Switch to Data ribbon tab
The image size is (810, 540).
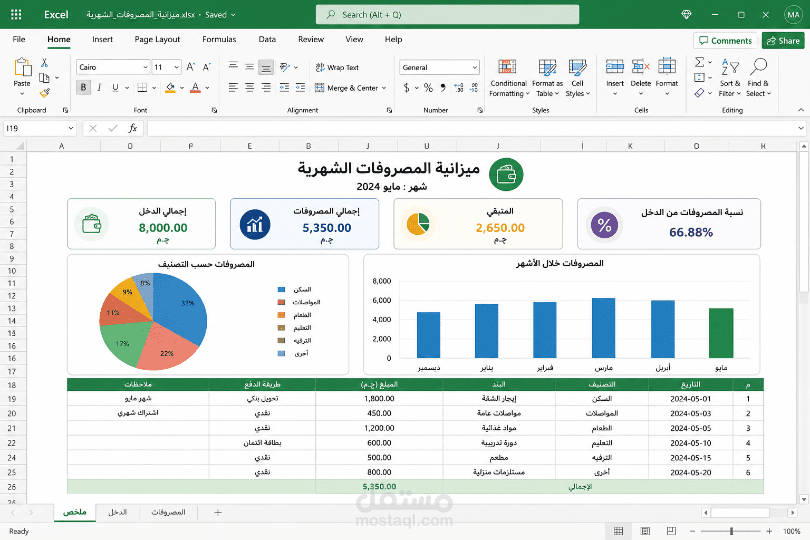(267, 39)
